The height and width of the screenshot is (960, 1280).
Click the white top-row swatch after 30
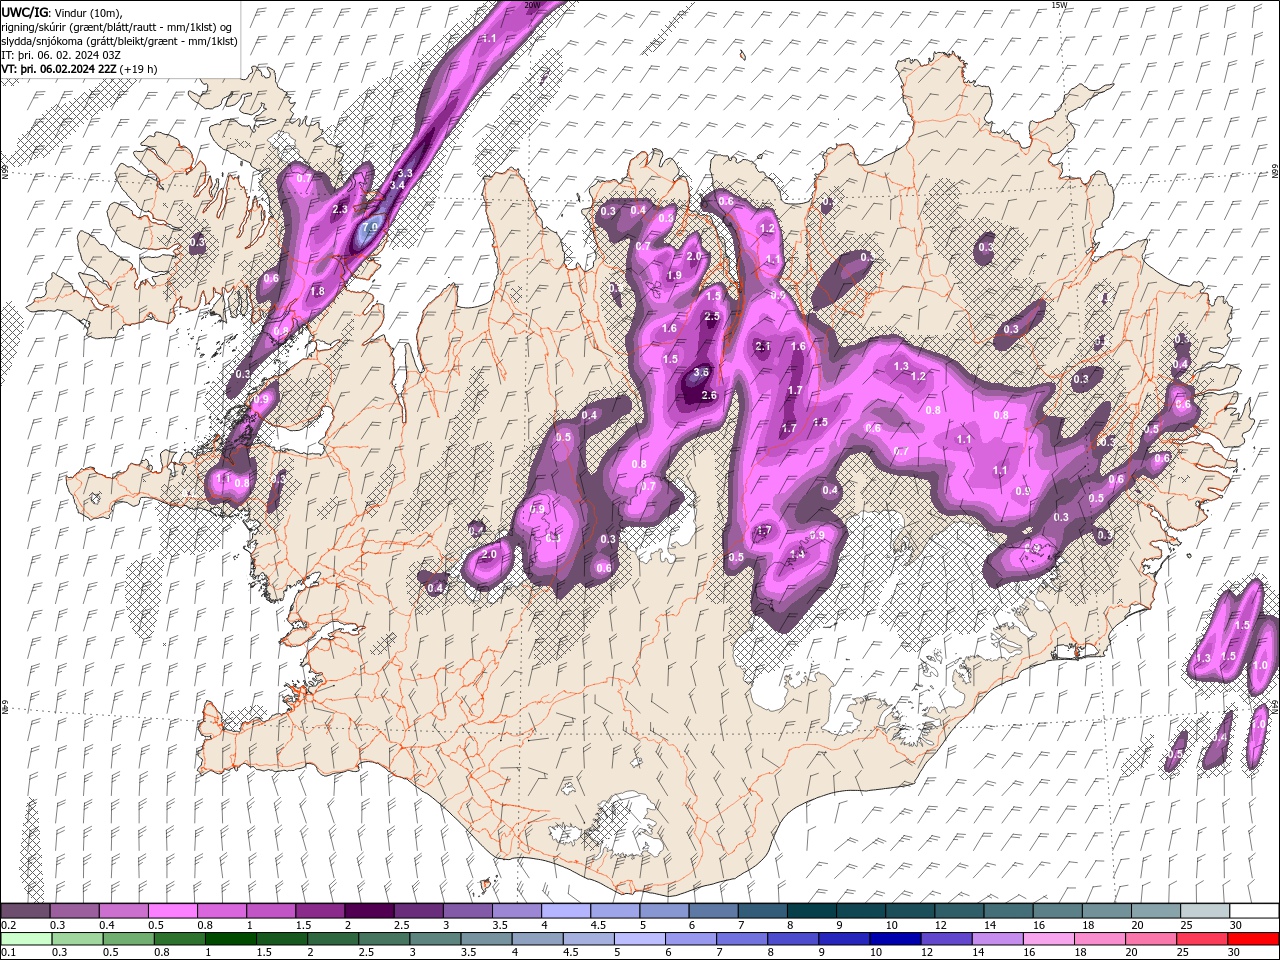1254,911
